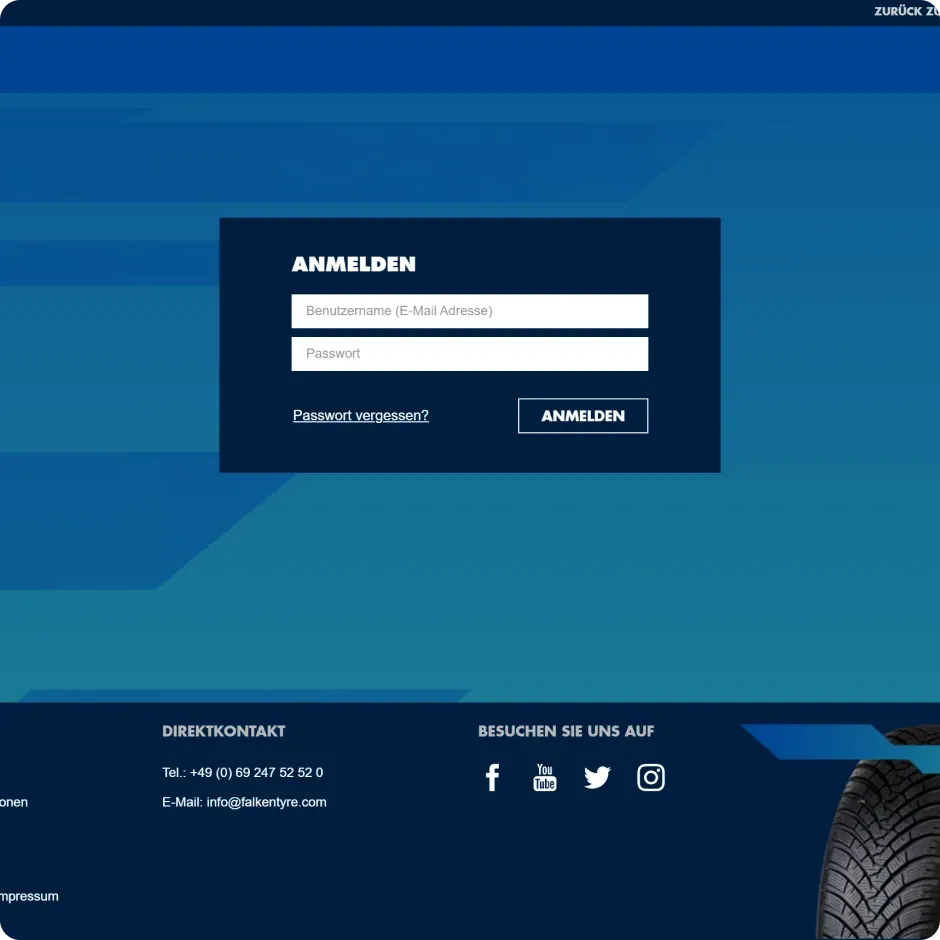Screen dimensions: 940x940
Task: Click the Benutzername (E-Mail Adresse) field
Action: 469,311
